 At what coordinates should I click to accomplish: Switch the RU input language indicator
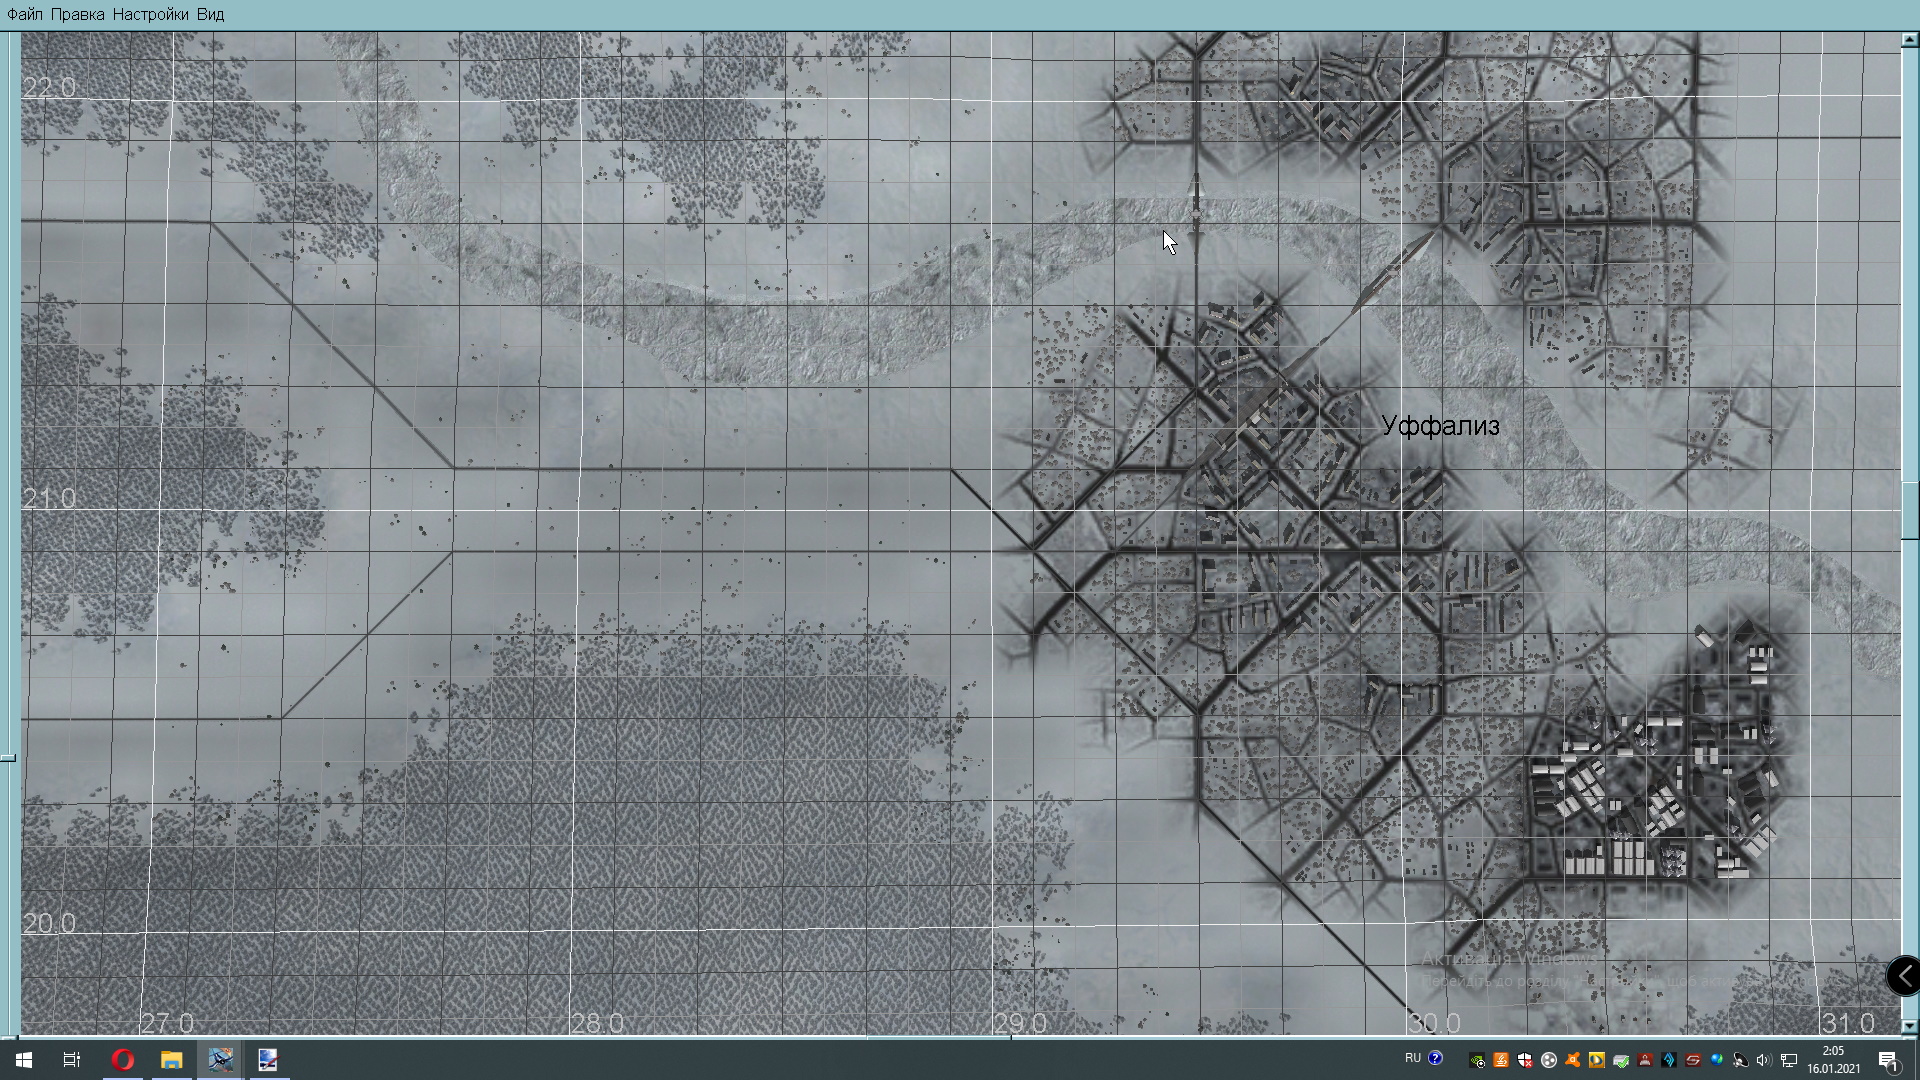[x=1412, y=1058]
